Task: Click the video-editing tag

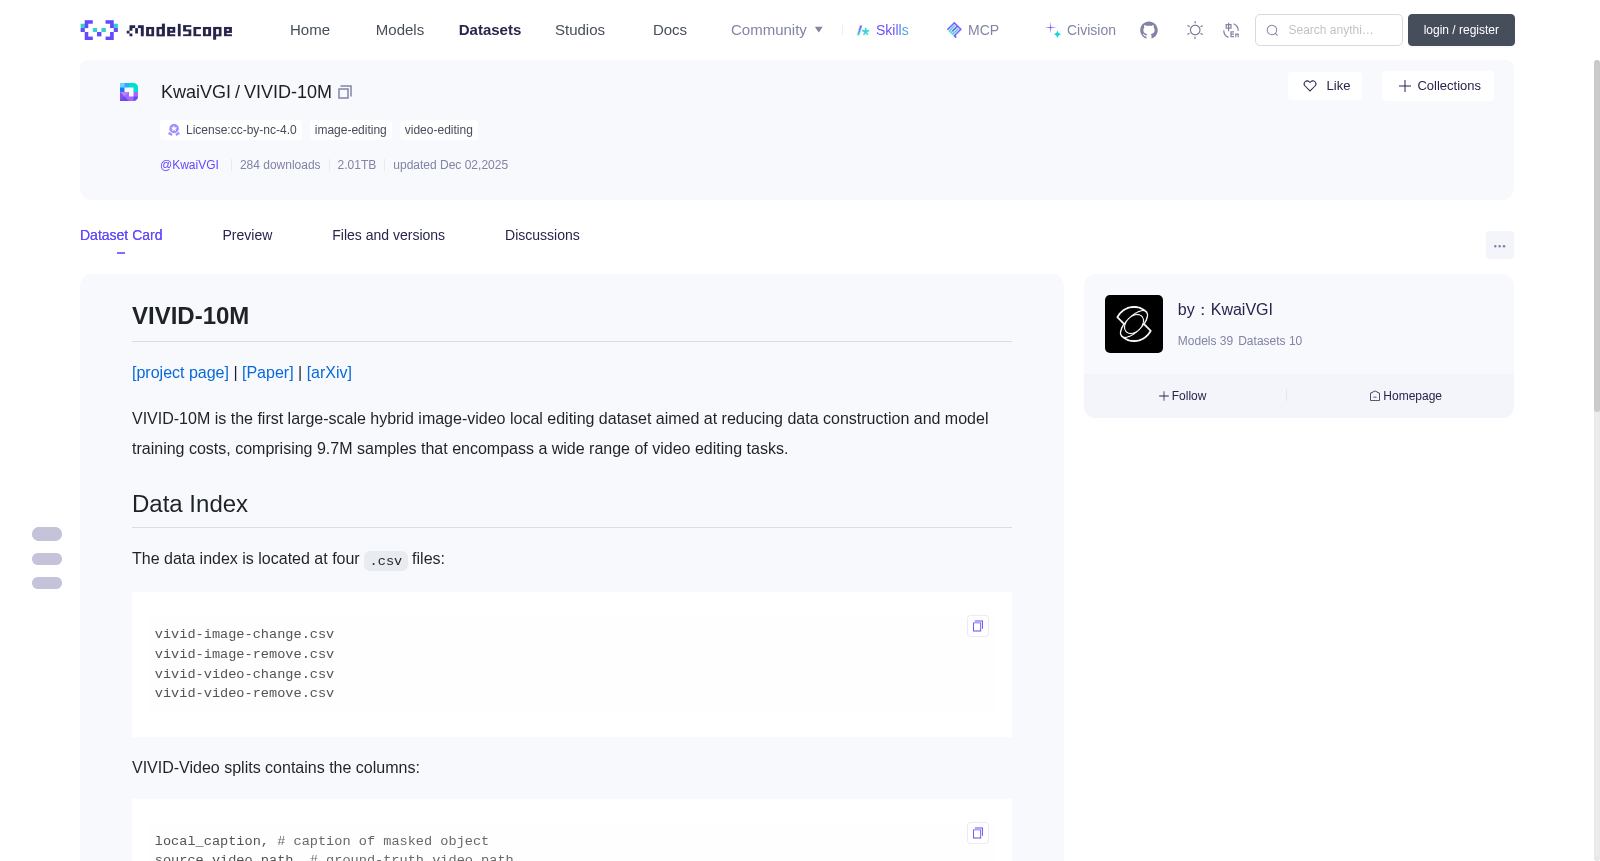Action: click(x=438, y=130)
